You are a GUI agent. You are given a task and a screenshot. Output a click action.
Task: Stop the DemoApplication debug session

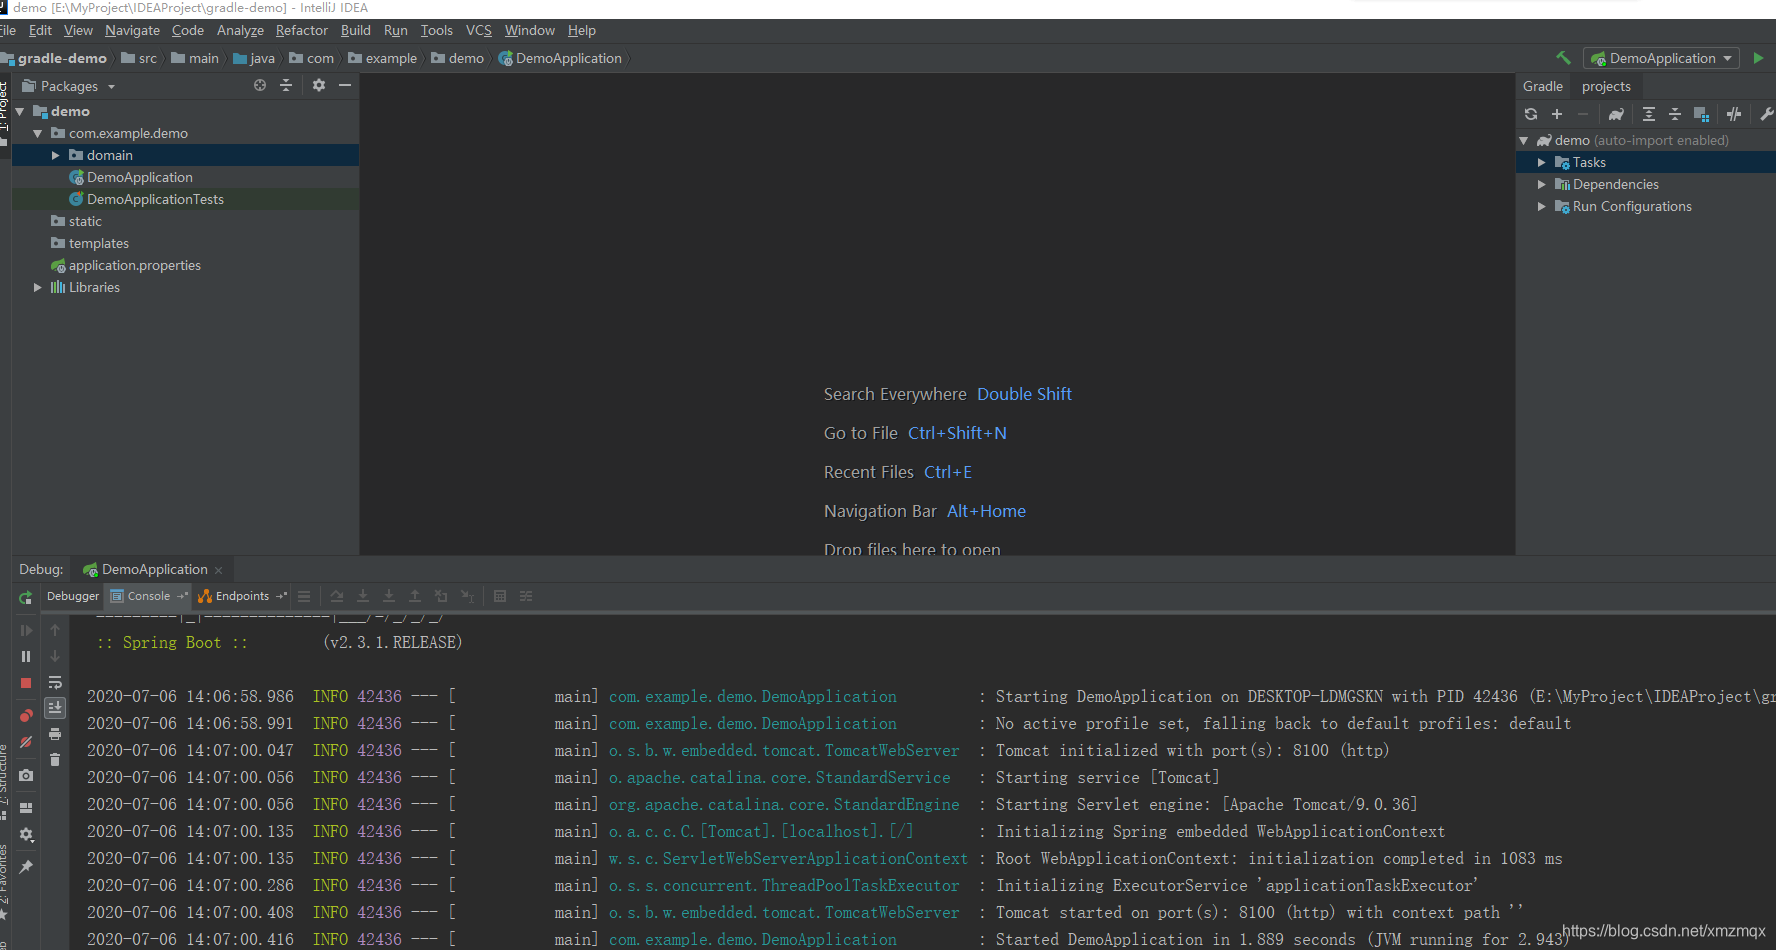pos(25,682)
